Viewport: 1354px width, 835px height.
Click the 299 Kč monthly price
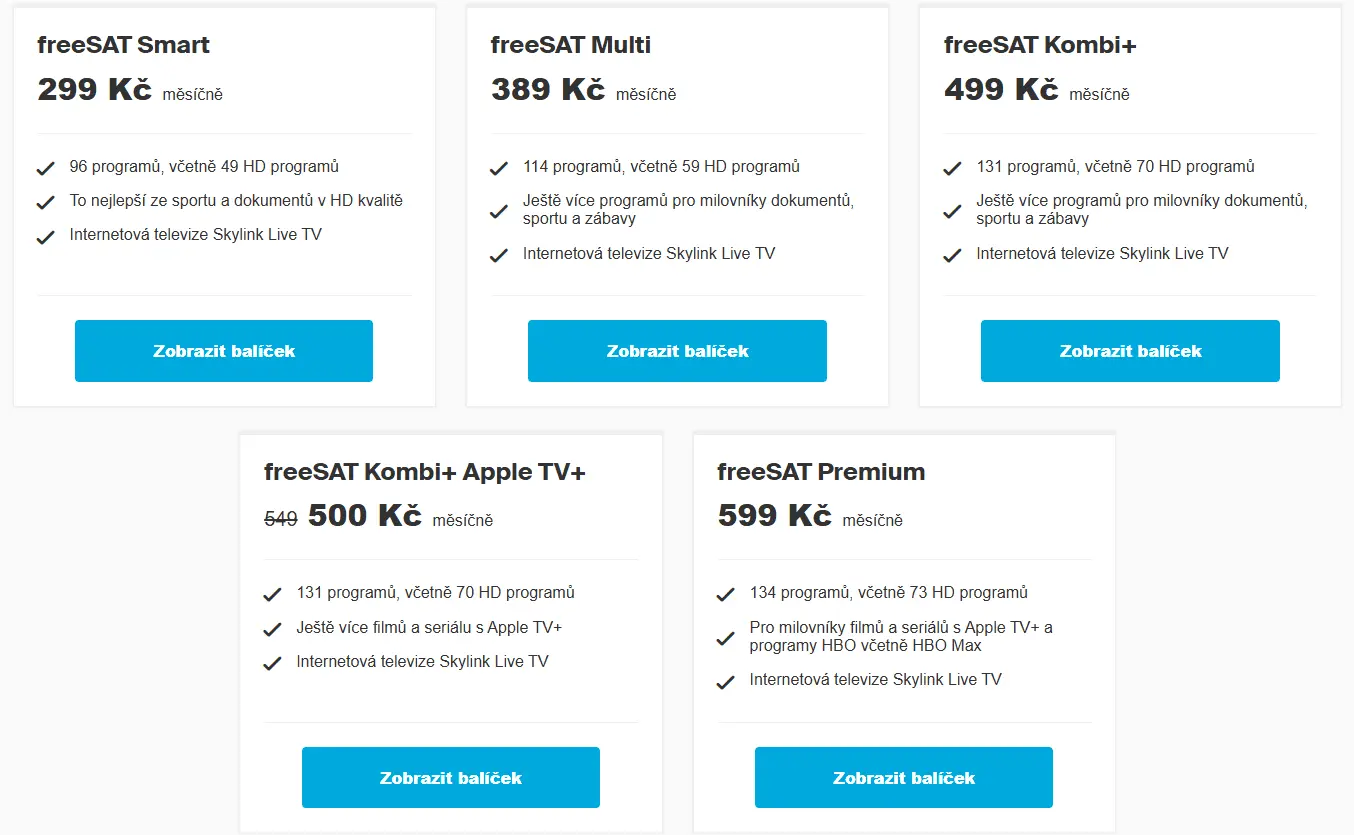[x=95, y=89]
